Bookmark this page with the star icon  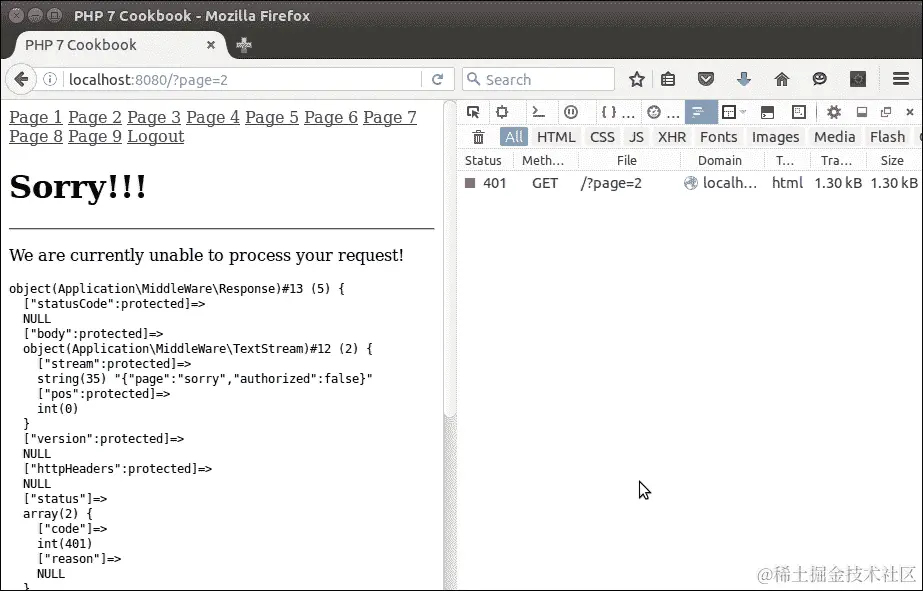point(636,79)
